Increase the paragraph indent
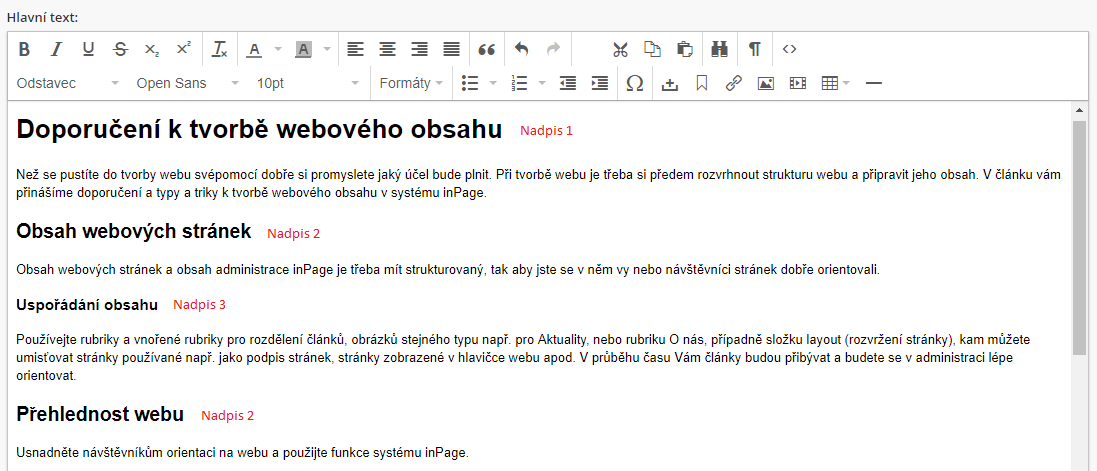1097x471 pixels. coord(600,83)
